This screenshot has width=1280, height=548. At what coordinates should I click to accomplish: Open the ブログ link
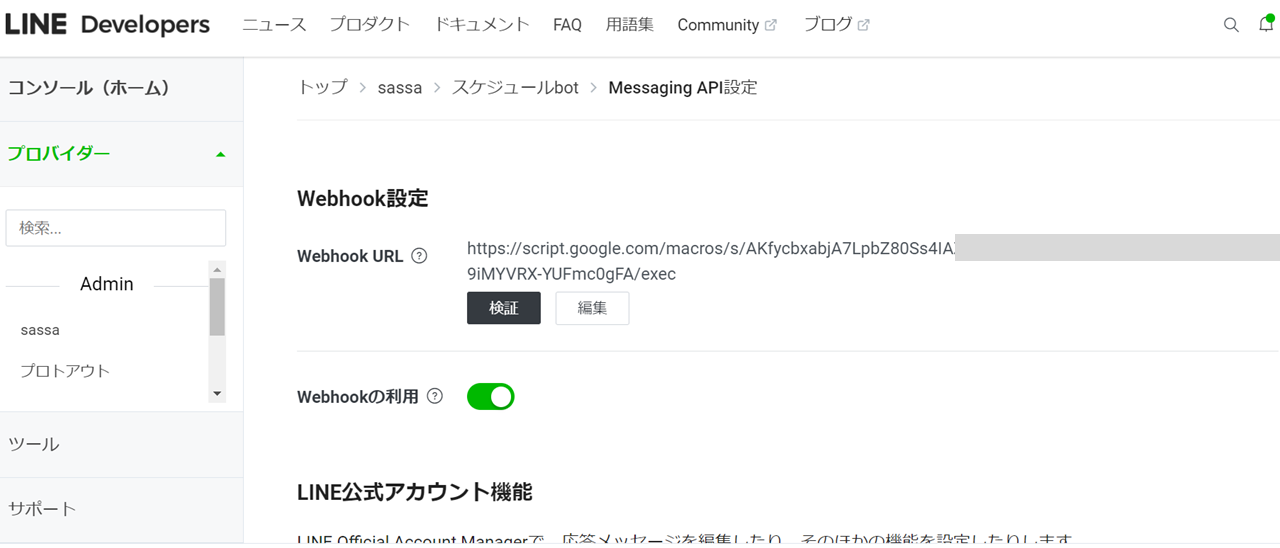828,25
